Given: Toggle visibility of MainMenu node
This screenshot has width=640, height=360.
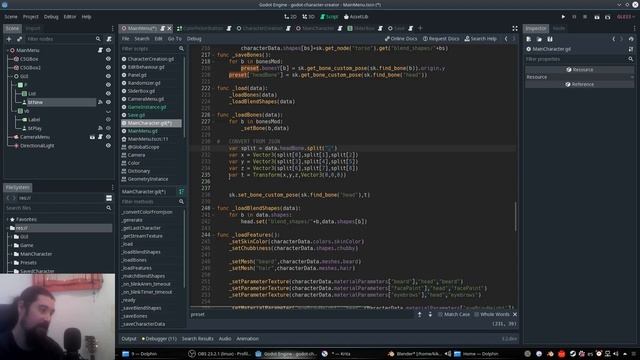Looking at the screenshot, I should coord(108,50).
